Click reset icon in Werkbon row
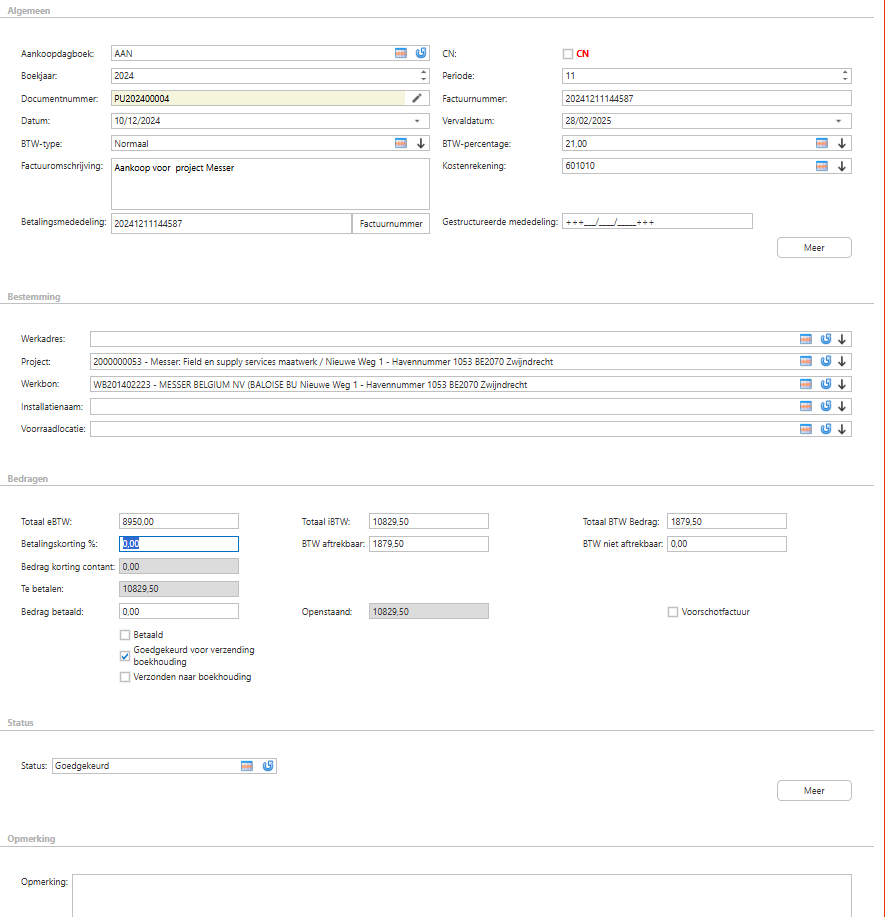 tap(826, 384)
